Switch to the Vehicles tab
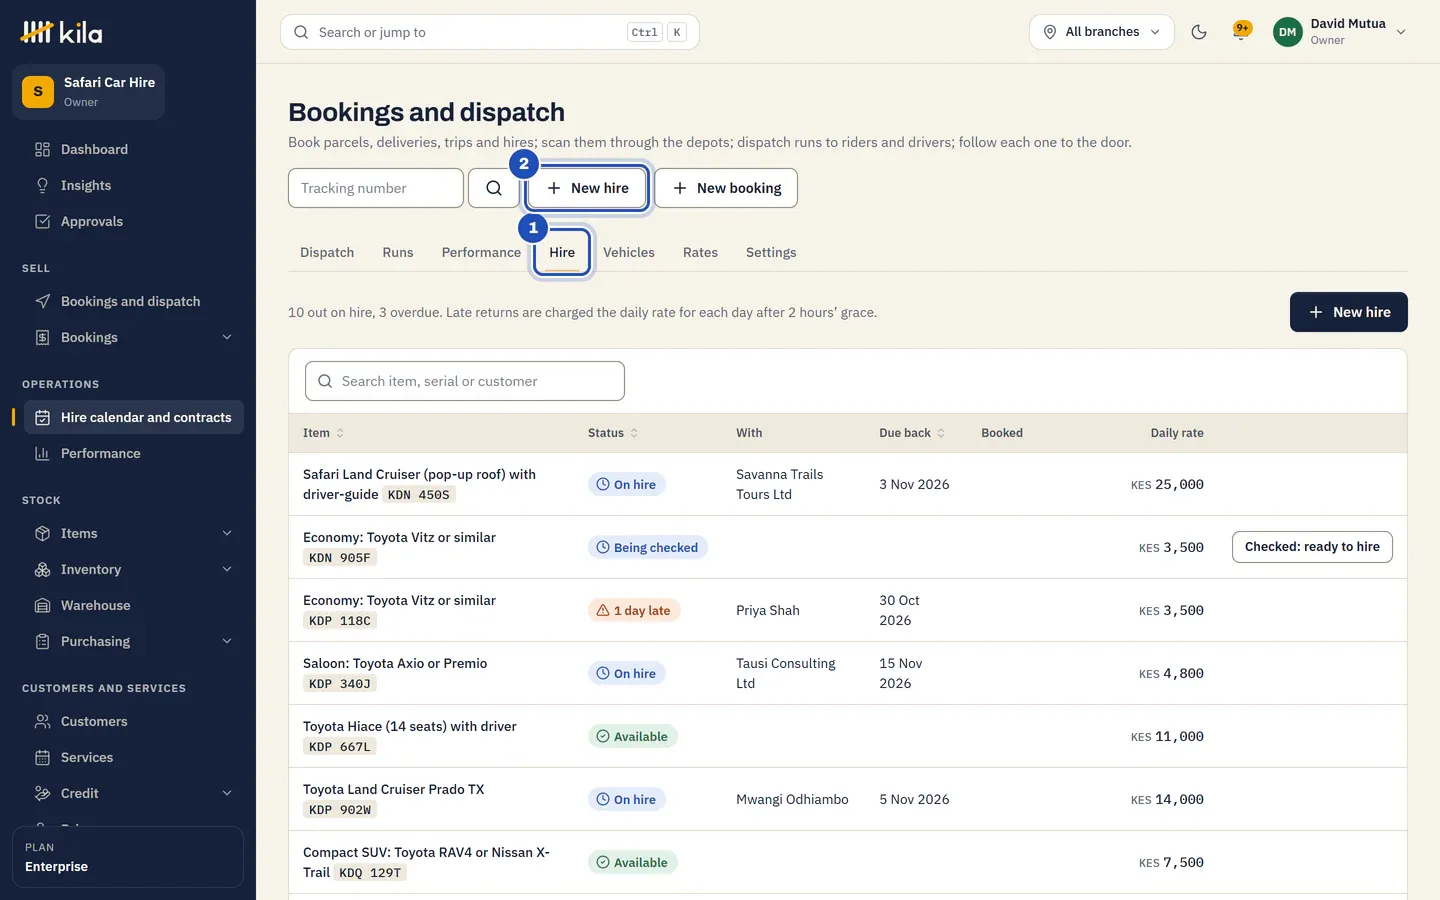Viewport: 1440px width, 900px height. 629,252
